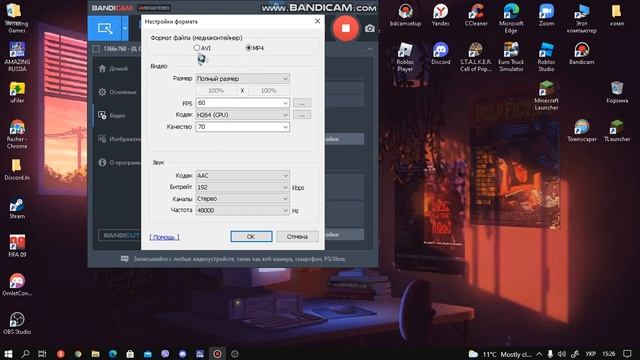Image resolution: width=640 pixels, height=360 pixels.
Task: Click the Bandicam icon in the taskbar
Action: [217, 354]
